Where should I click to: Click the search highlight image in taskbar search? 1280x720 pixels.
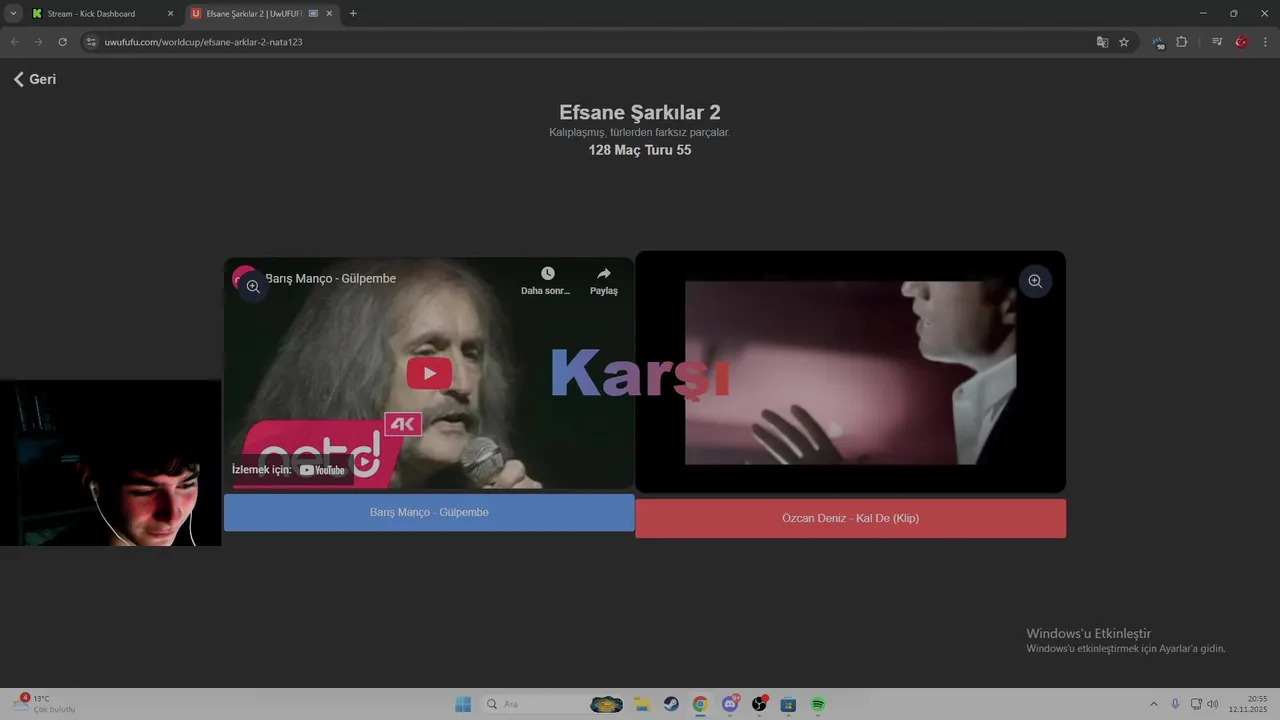[x=606, y=704]
